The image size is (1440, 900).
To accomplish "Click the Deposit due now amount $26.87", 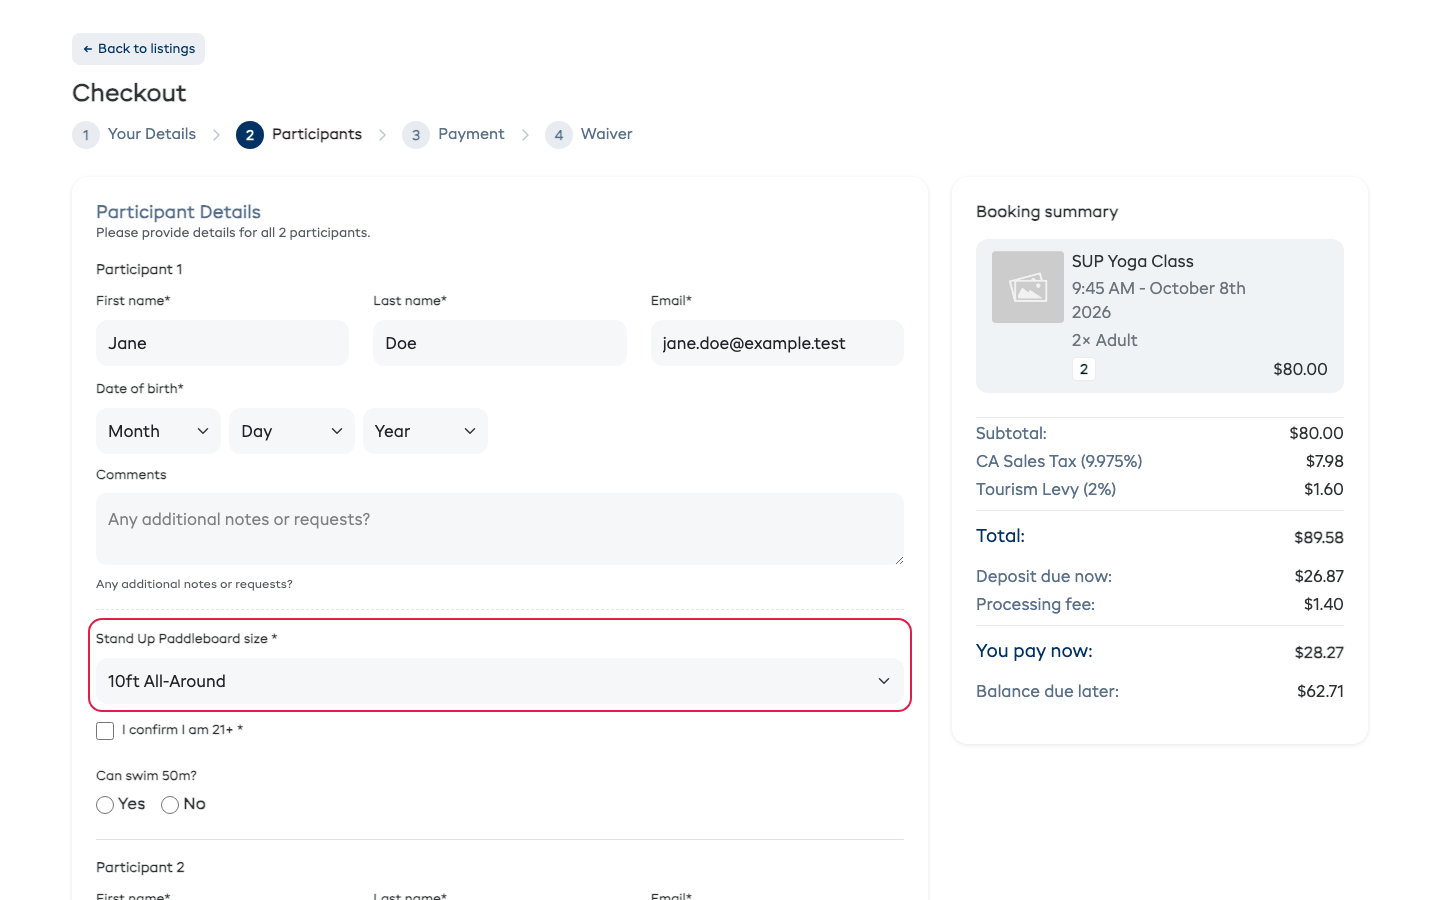I will coord(1319,576).
